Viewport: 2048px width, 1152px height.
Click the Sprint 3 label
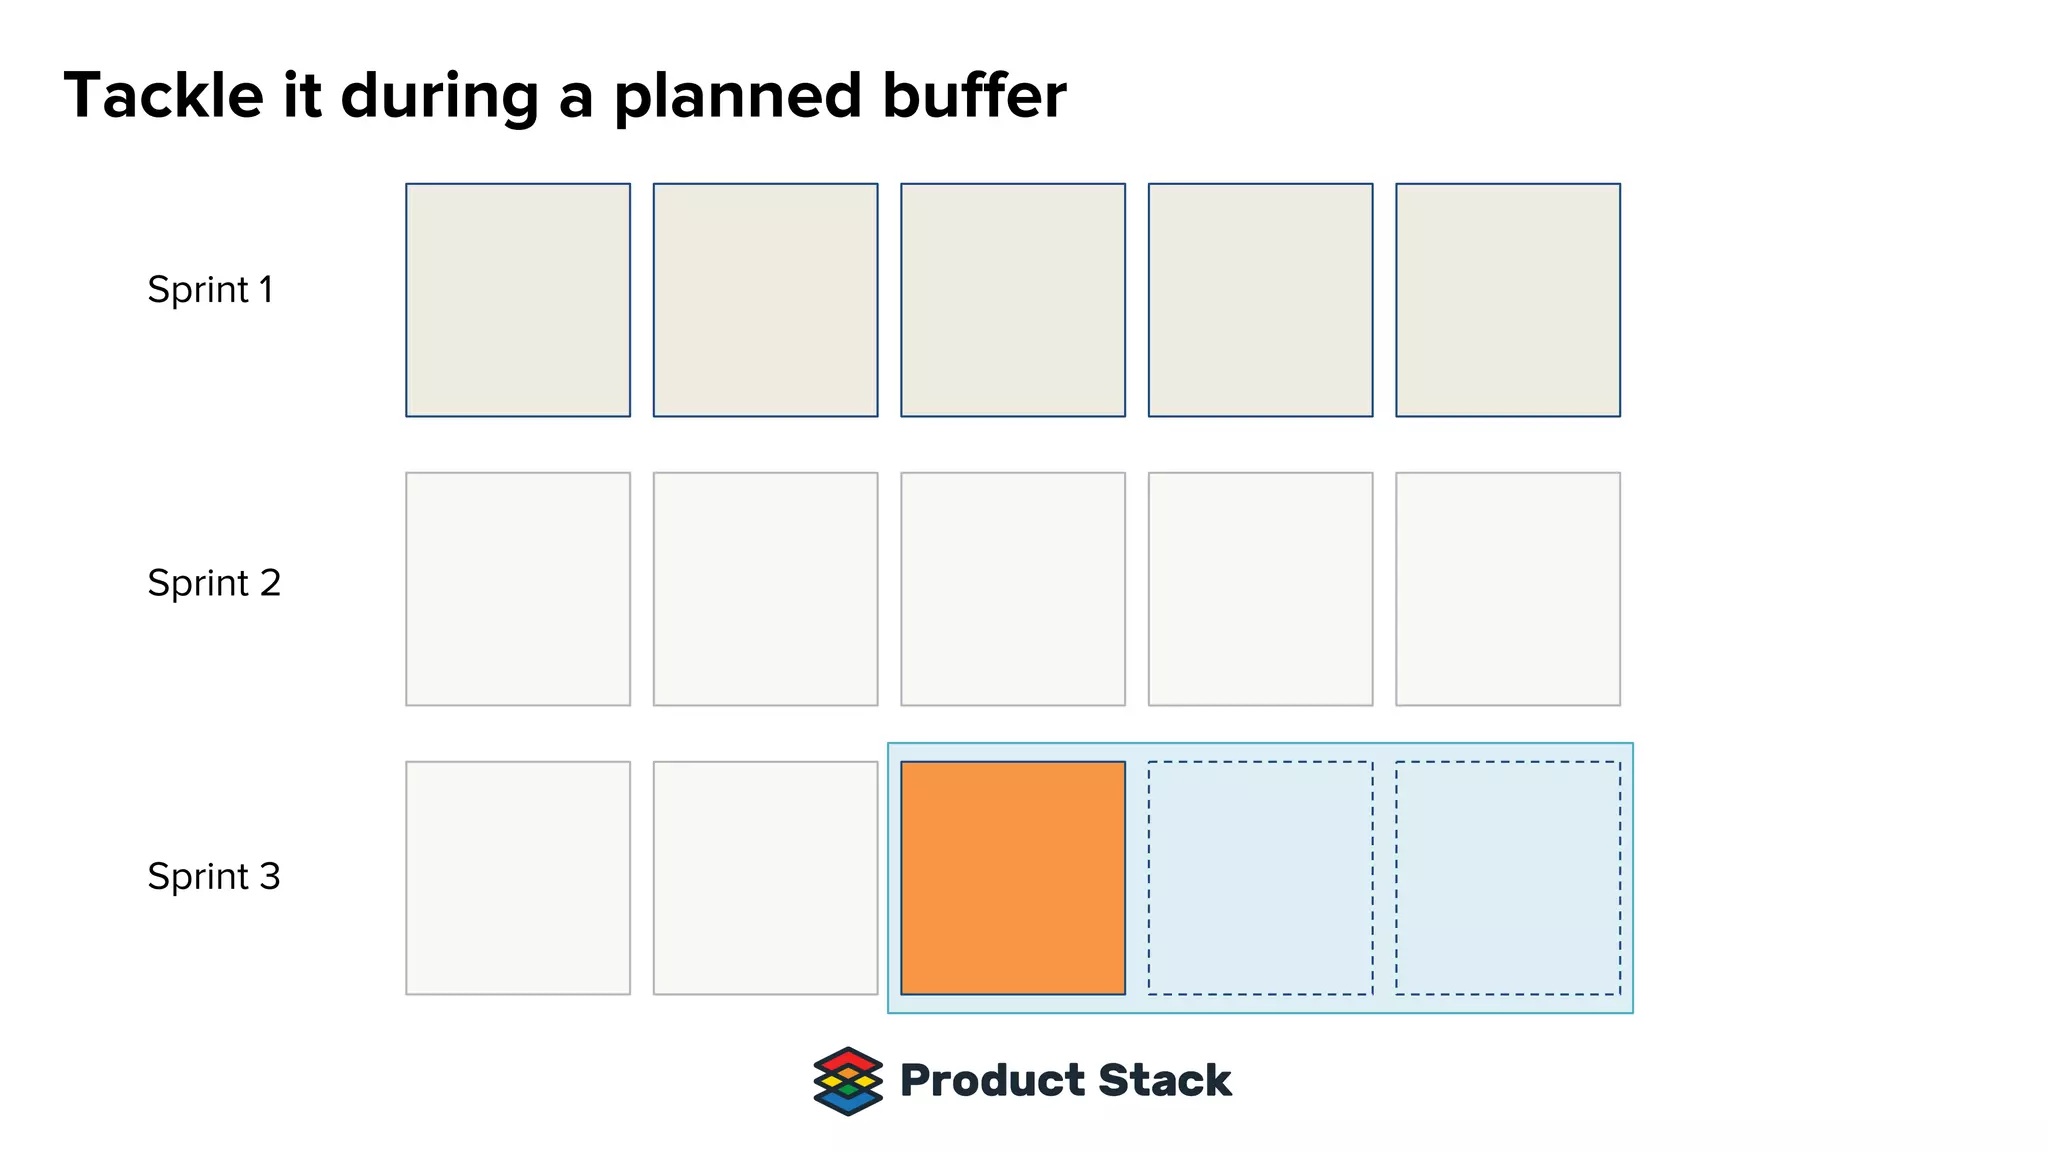(x=214, y=876)
